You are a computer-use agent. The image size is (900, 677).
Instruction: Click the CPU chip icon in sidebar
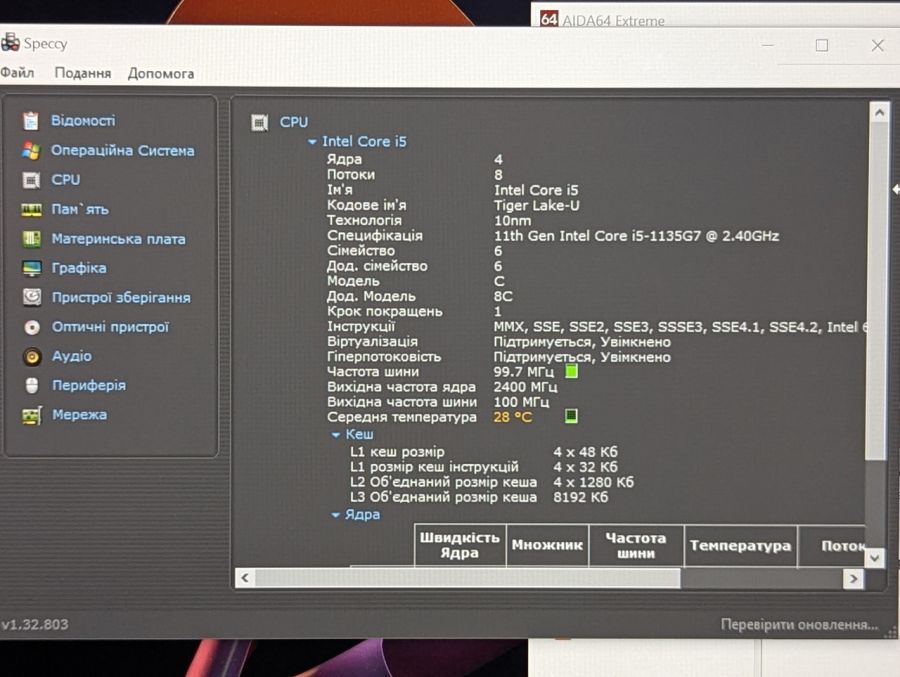click(x=31, y=180)
